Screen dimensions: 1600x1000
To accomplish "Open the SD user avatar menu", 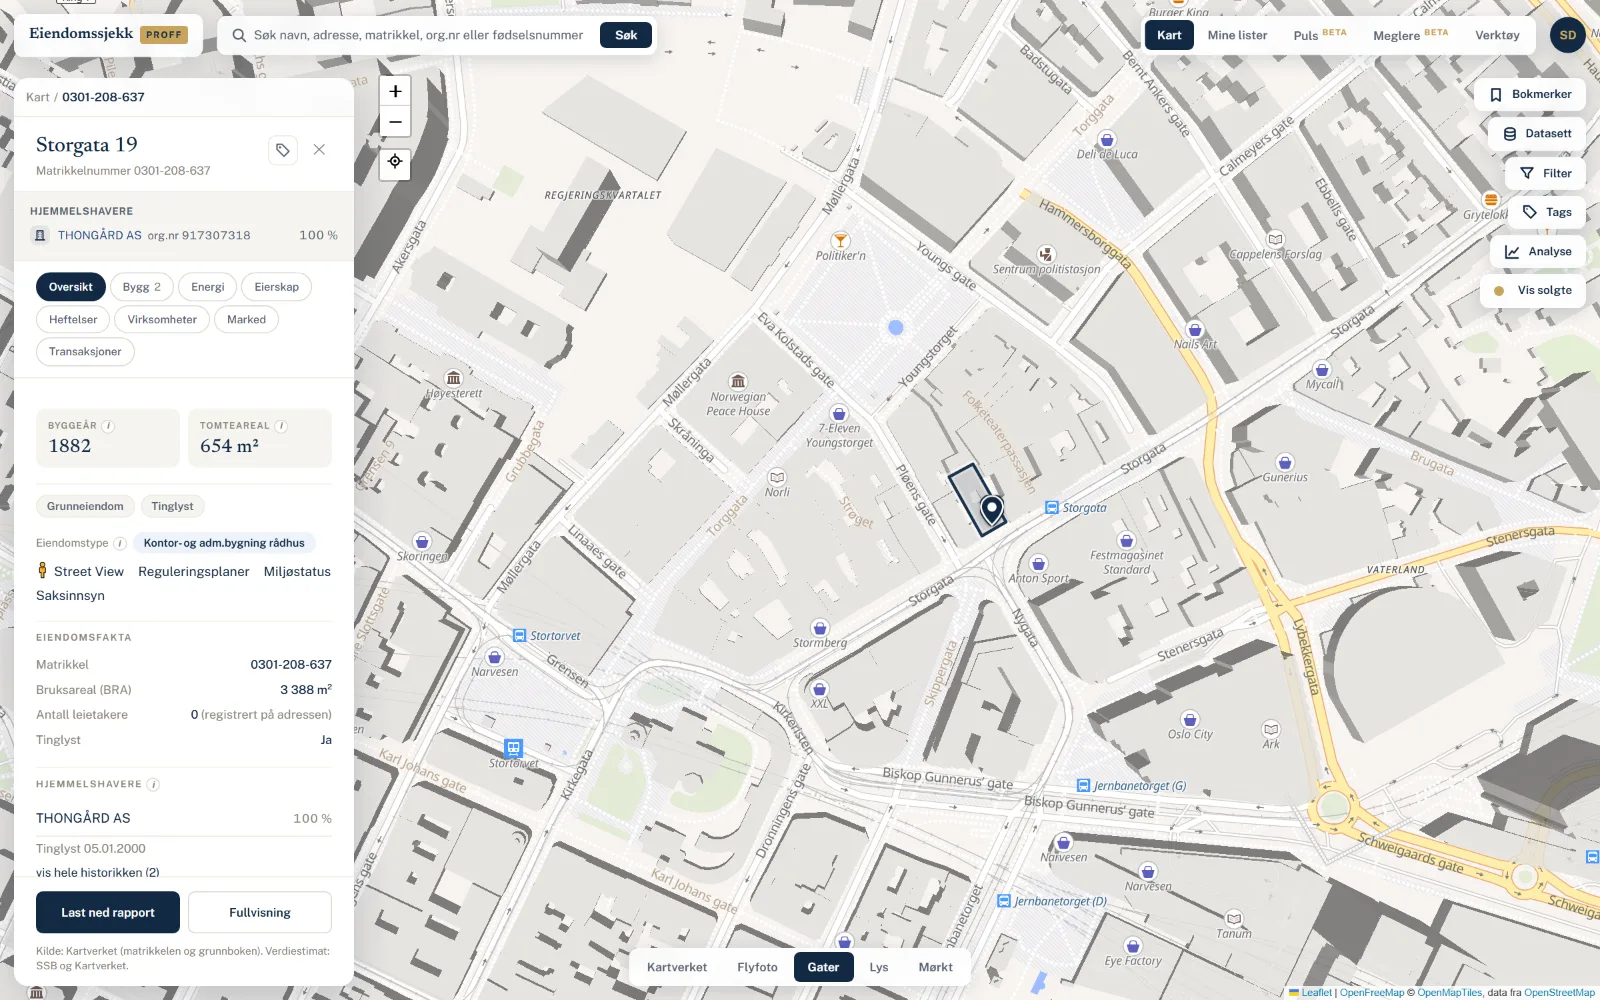I will click(1567, 35).
